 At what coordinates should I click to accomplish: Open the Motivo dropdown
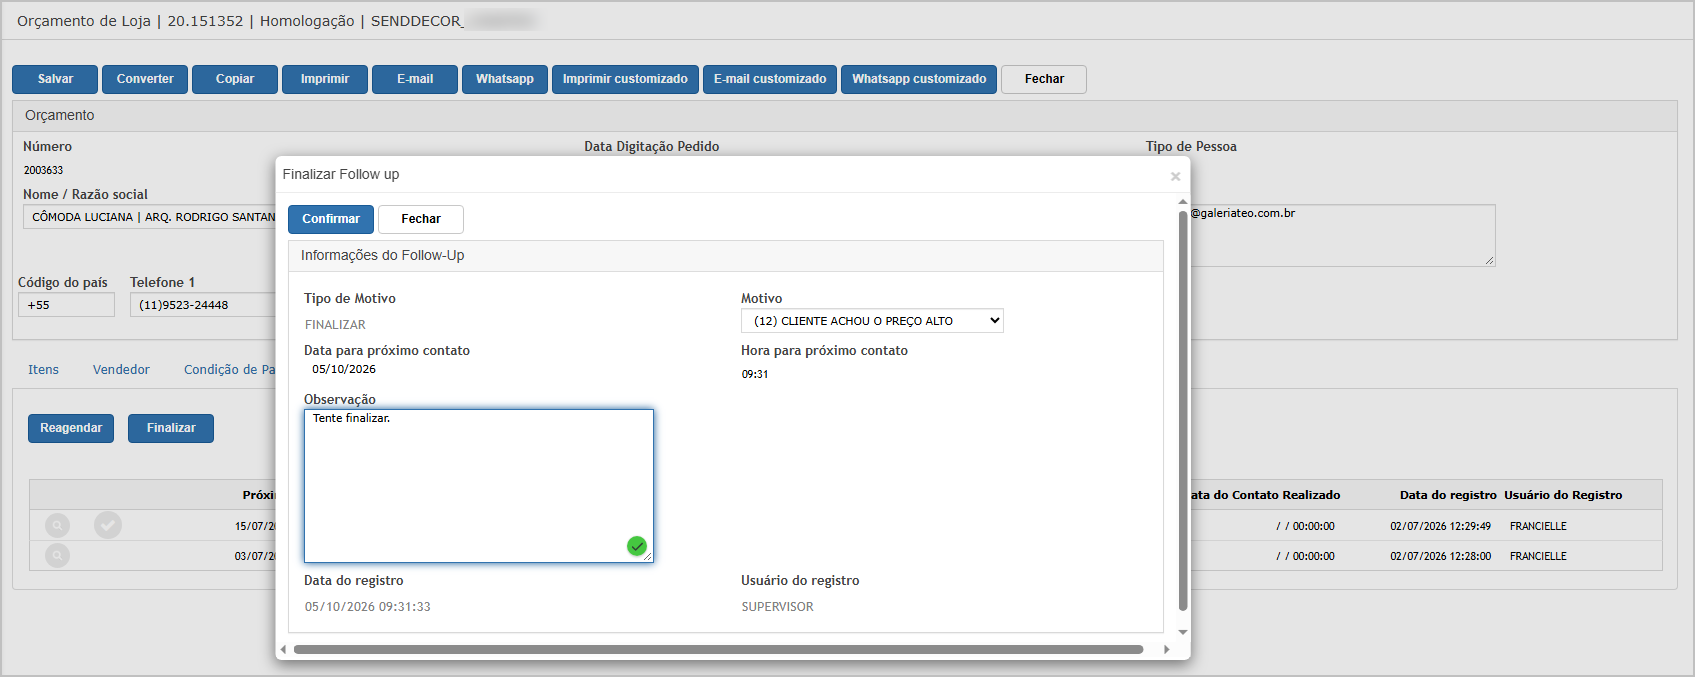(872, 321)
